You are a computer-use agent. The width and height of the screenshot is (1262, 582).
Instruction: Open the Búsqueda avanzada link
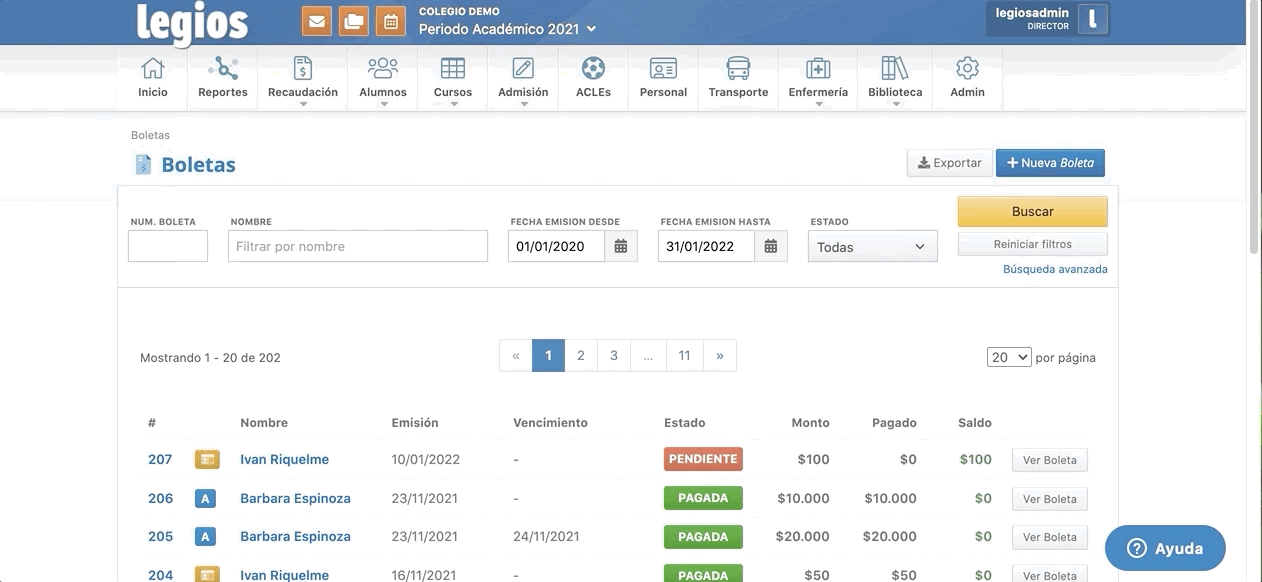click(1055, 269)
